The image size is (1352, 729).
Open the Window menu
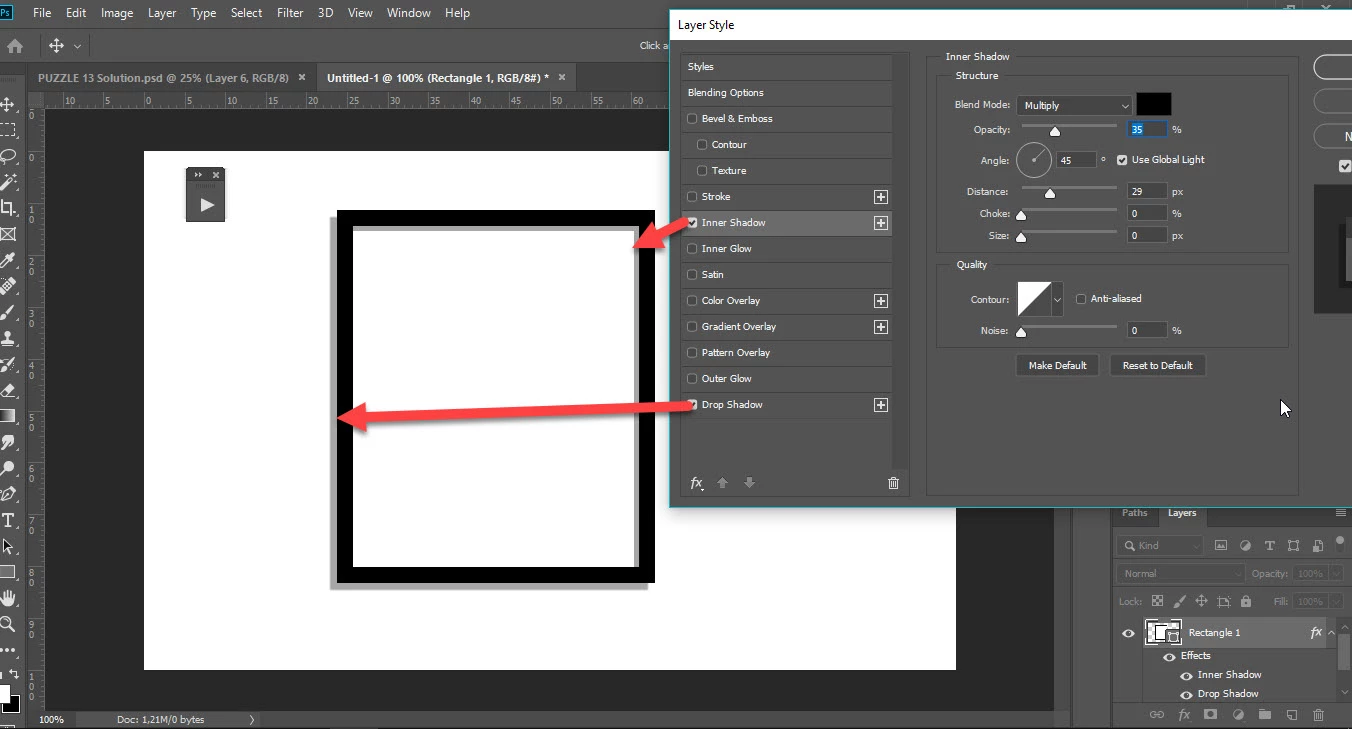point(408,13)
